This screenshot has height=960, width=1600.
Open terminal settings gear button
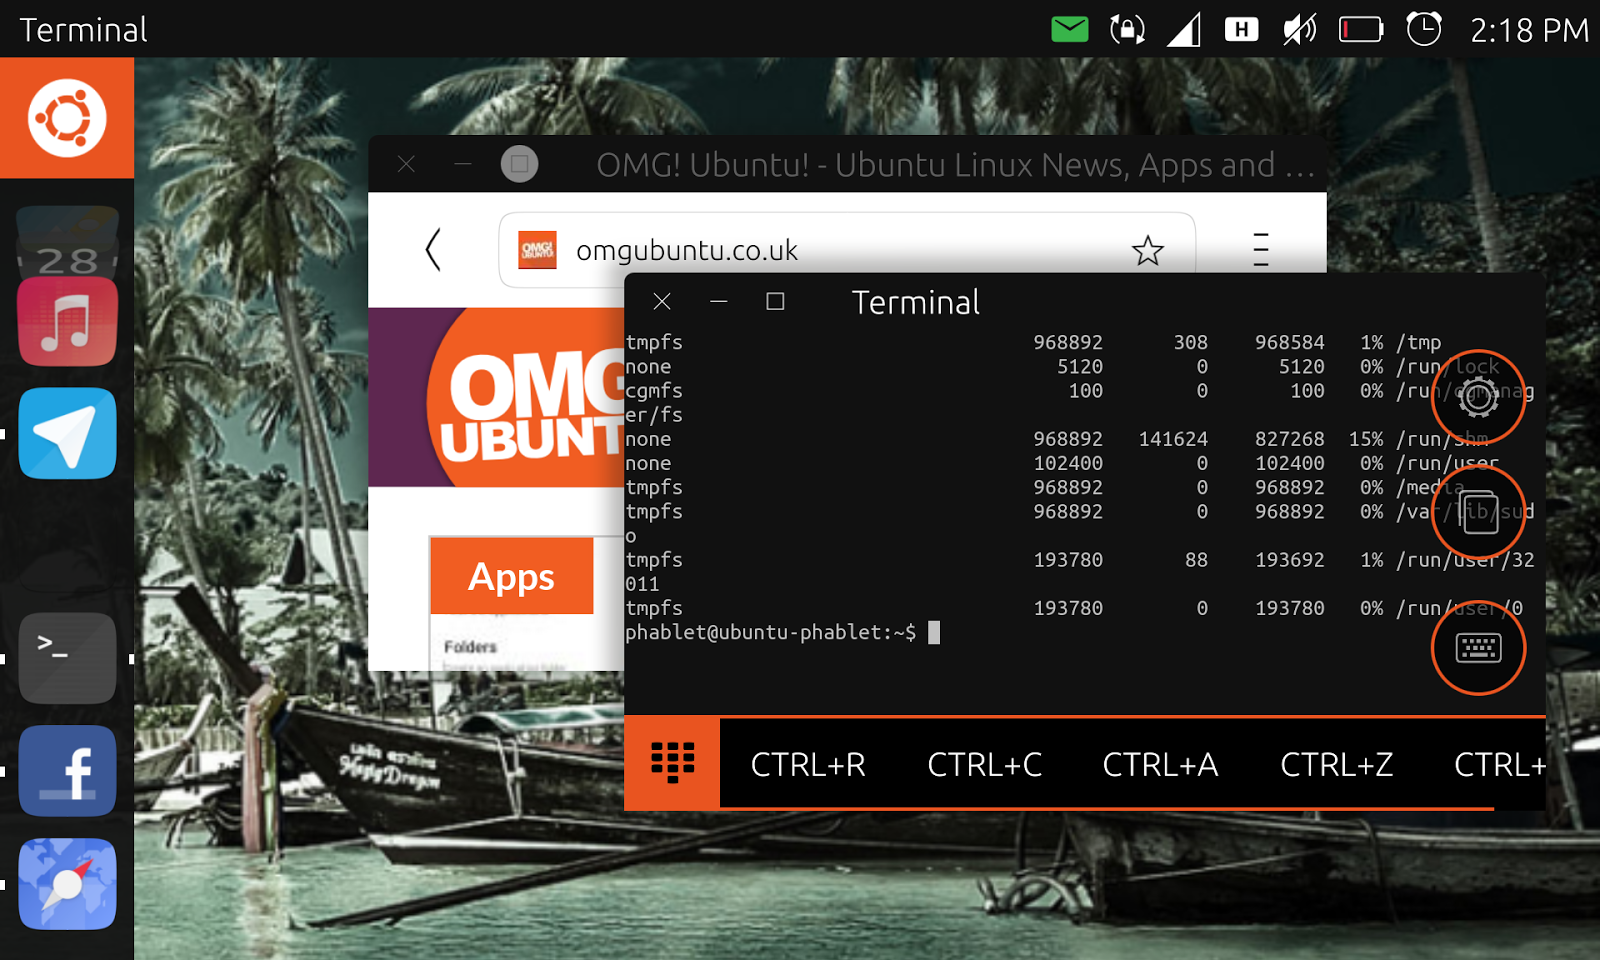(x=1478, y=397)
